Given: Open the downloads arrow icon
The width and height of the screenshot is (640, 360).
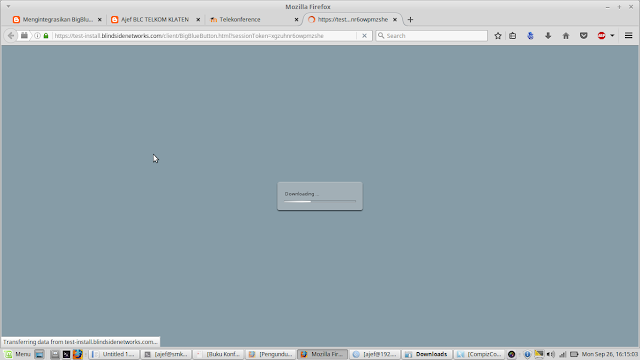Looking at the screenshot, I should tap(548, 36).
